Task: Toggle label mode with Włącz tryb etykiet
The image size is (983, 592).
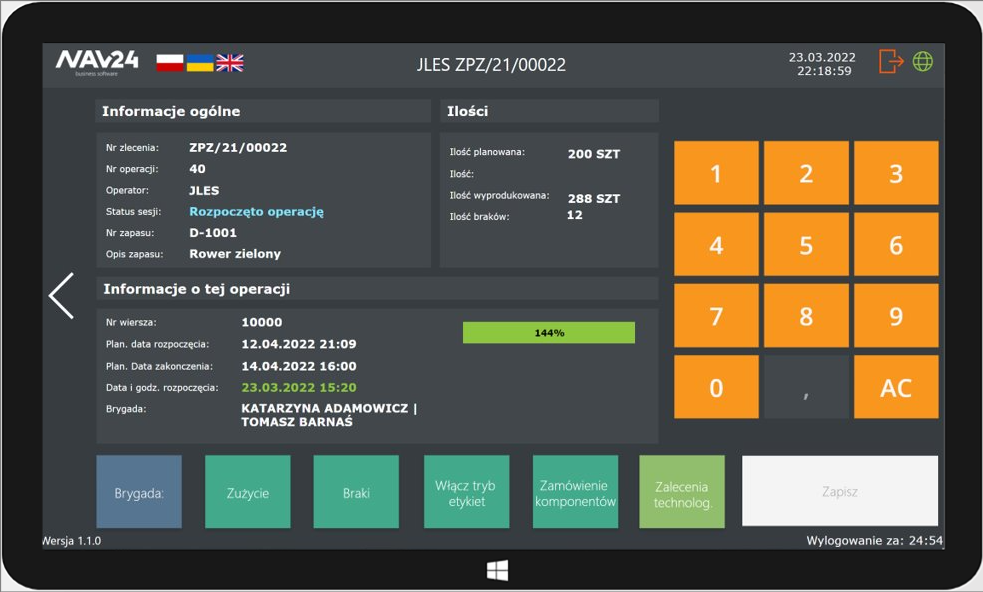Action: [466, 492]
